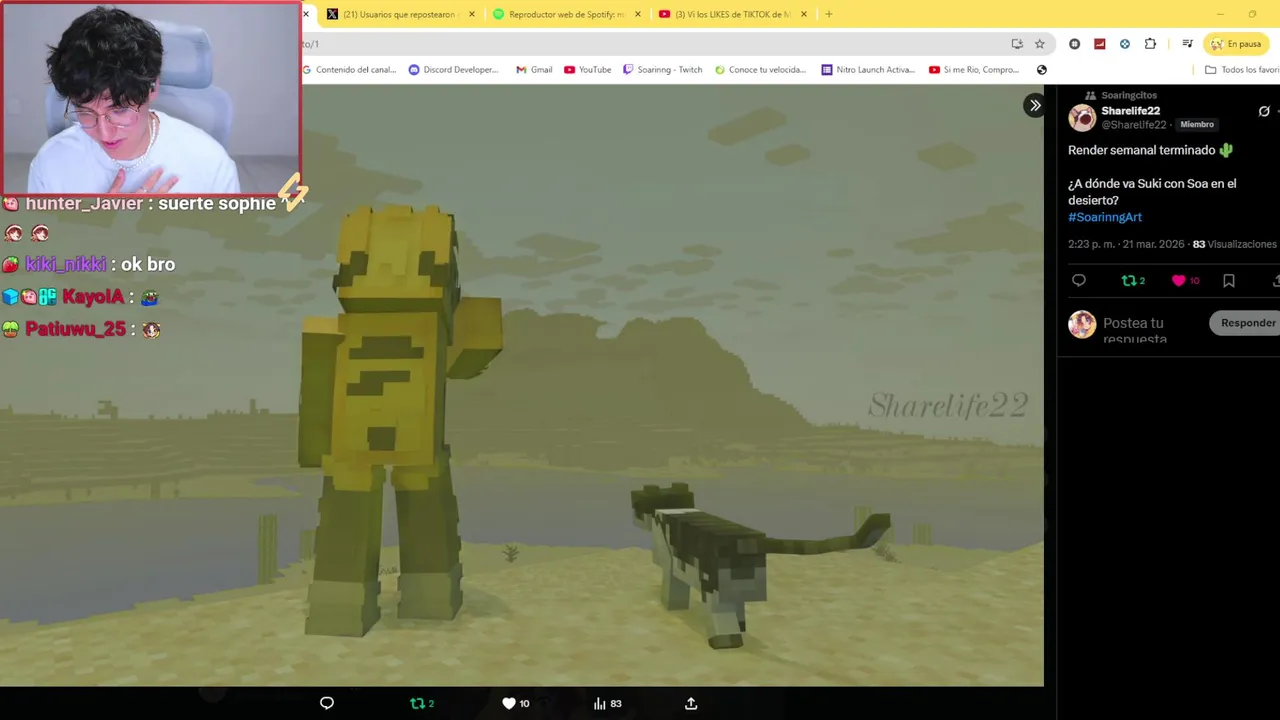Open a new browser tab
The image size is (1280, 720).
828,14
